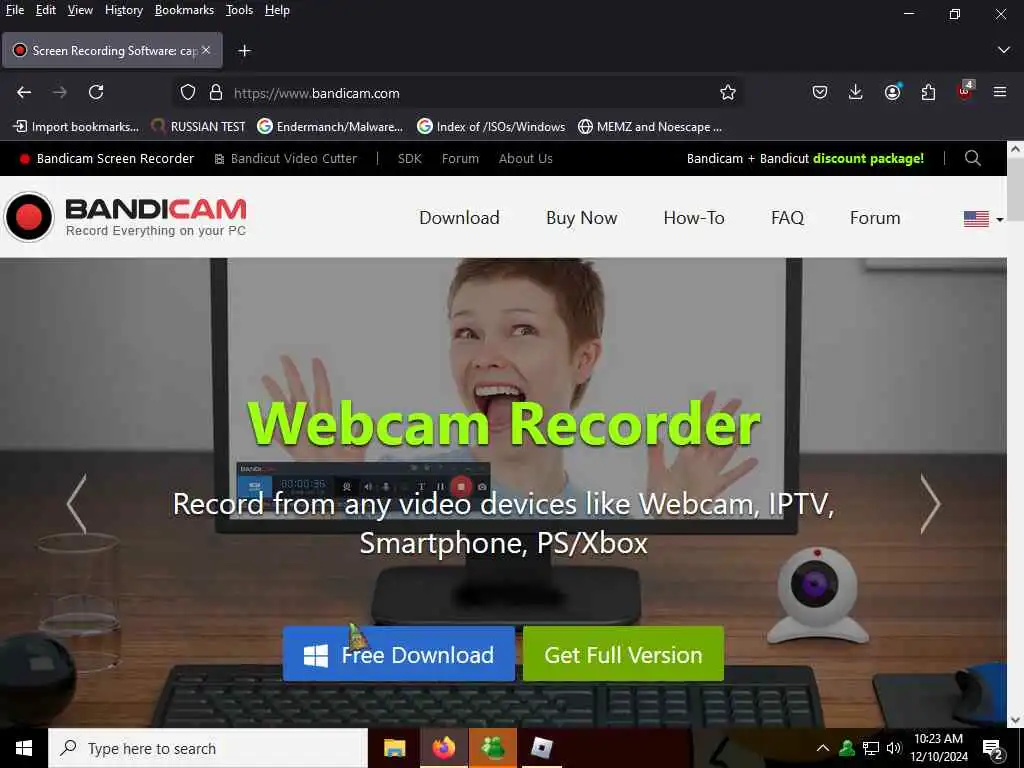This screenshot has width=1024, height=768.
Task: Show previous slide with left arrow
Action: [x=76, y=504]
